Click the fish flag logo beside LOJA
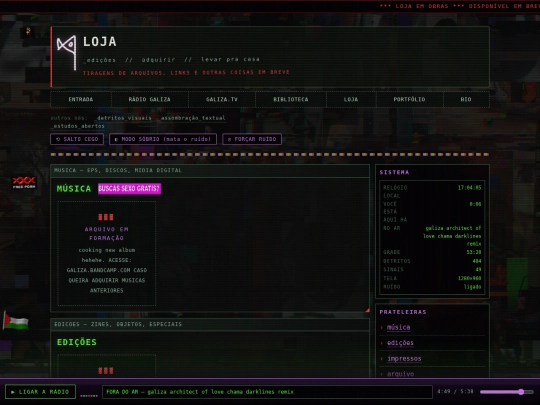This screenshot has height=405, width=540. point(67,52)
